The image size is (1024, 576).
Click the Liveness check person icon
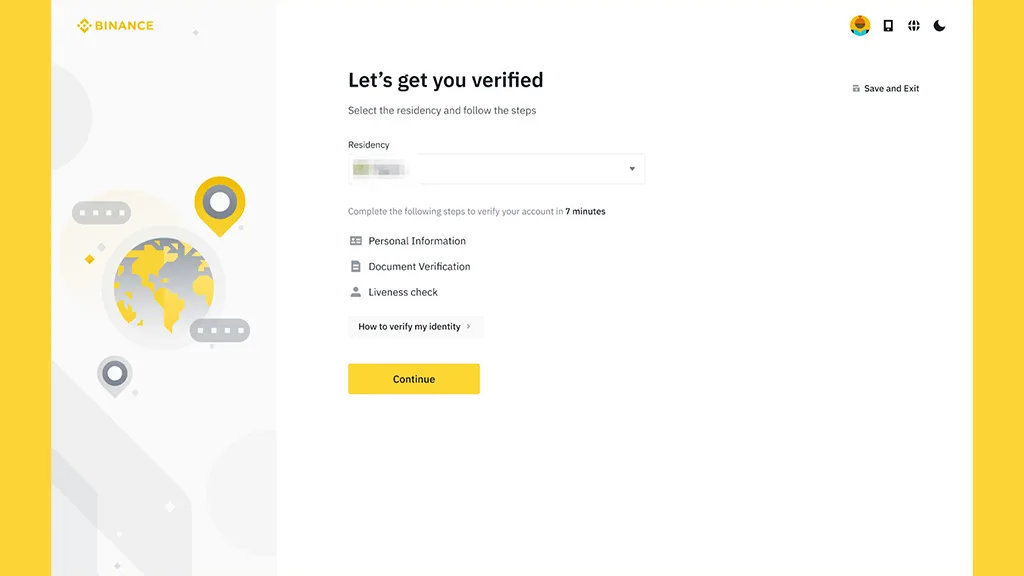pyautogui.click(x=355, y=292)
